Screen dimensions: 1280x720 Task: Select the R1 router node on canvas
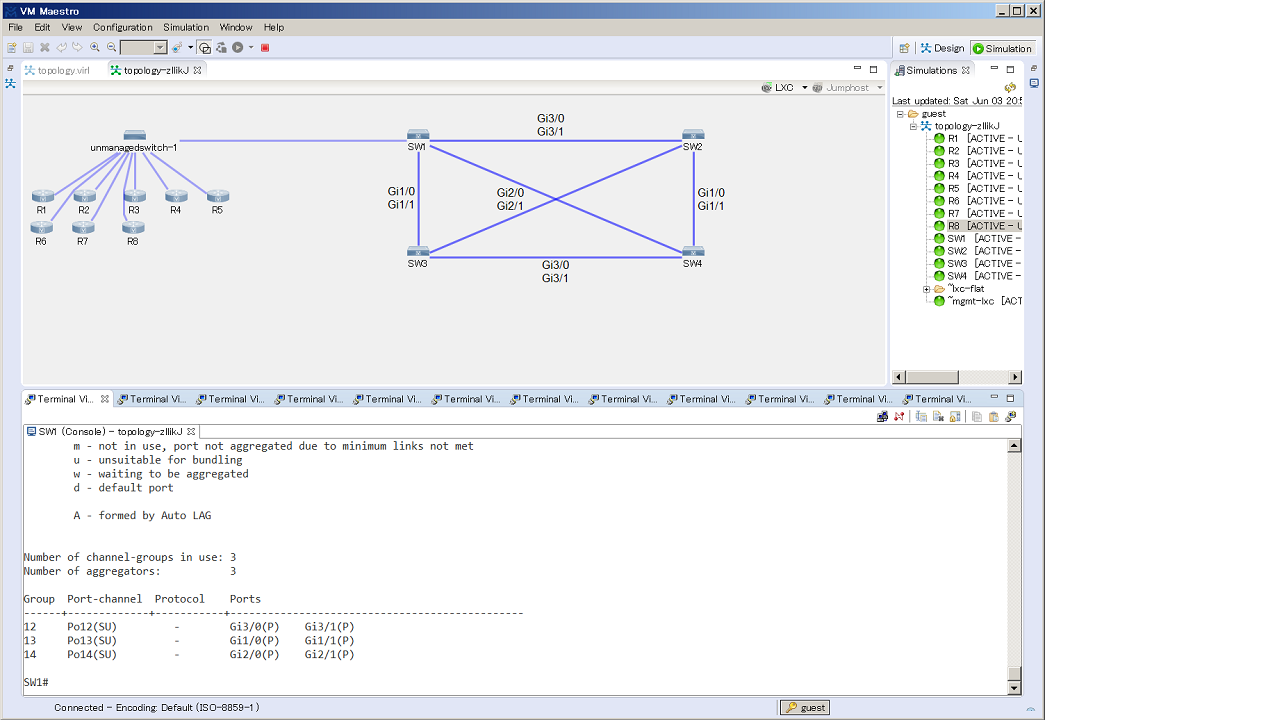41,197
